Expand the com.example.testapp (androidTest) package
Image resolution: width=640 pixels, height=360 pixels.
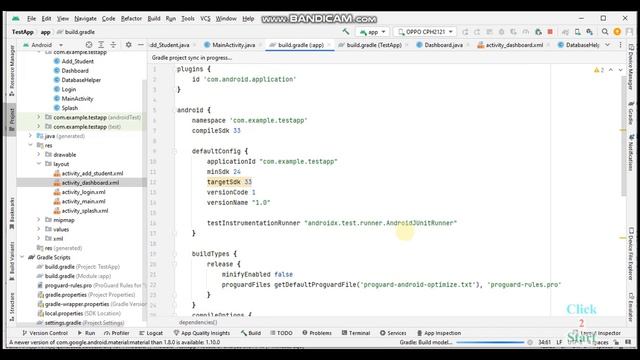pos(39,117)
